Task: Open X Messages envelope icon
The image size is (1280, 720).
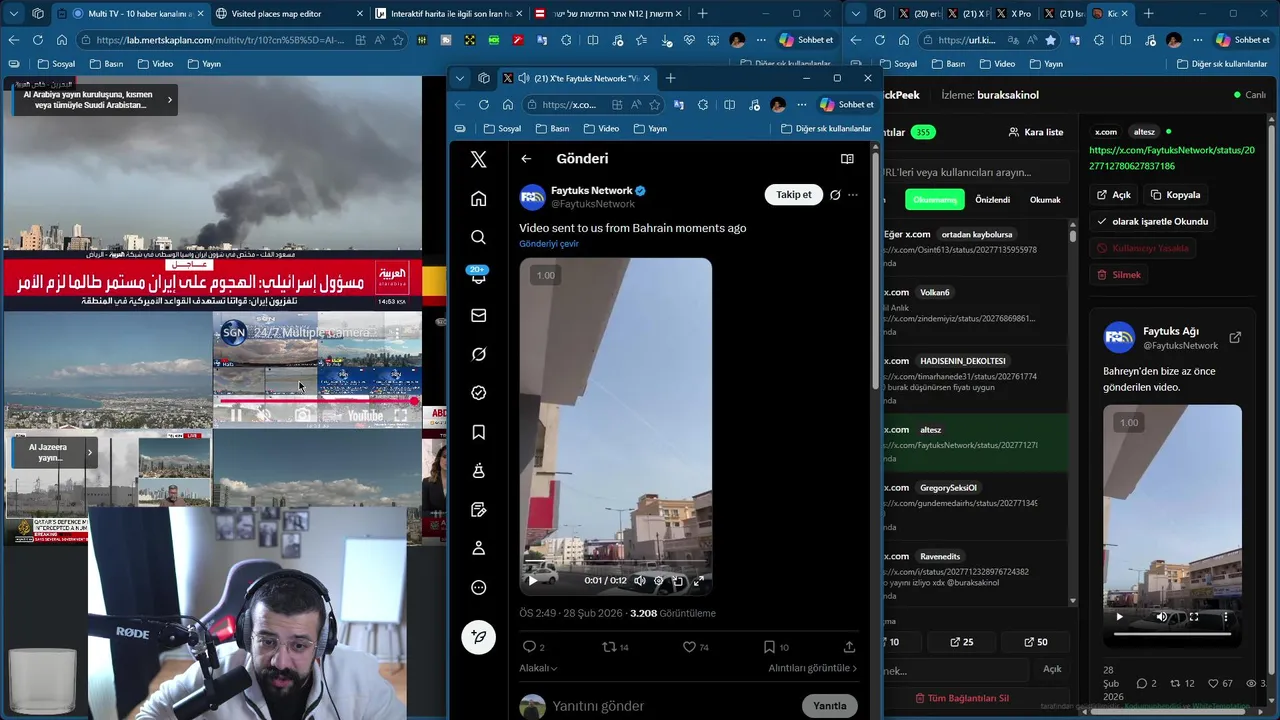Action: click(x=478, y=315)
